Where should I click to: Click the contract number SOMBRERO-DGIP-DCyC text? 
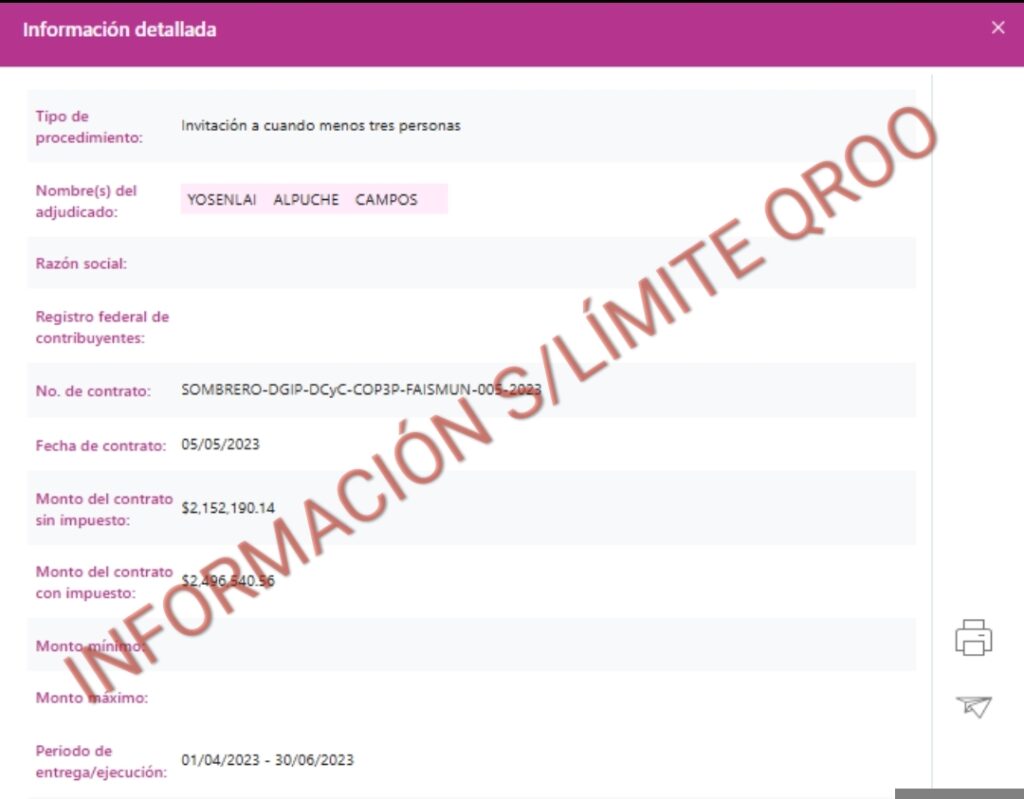point(360,390)
